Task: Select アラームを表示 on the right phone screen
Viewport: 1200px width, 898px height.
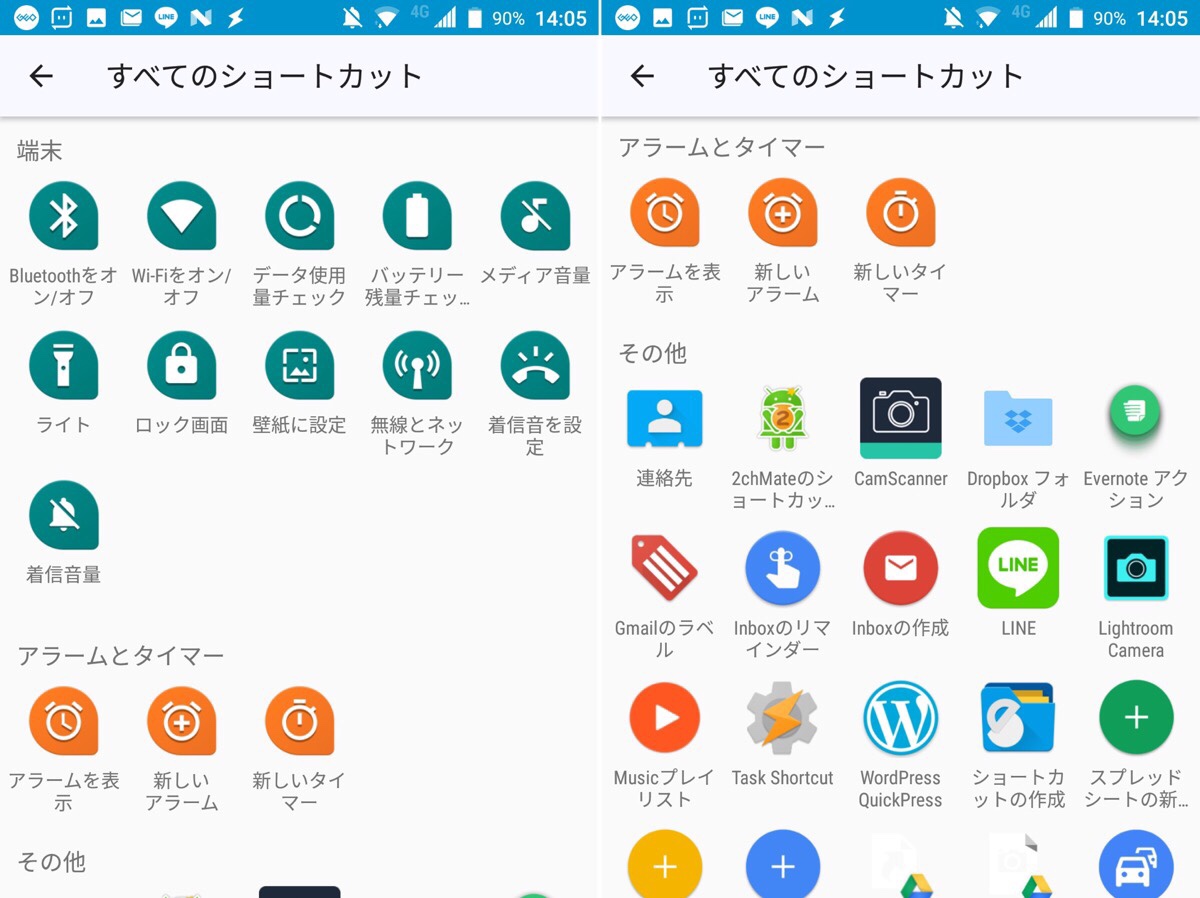Action: (665, 212)
